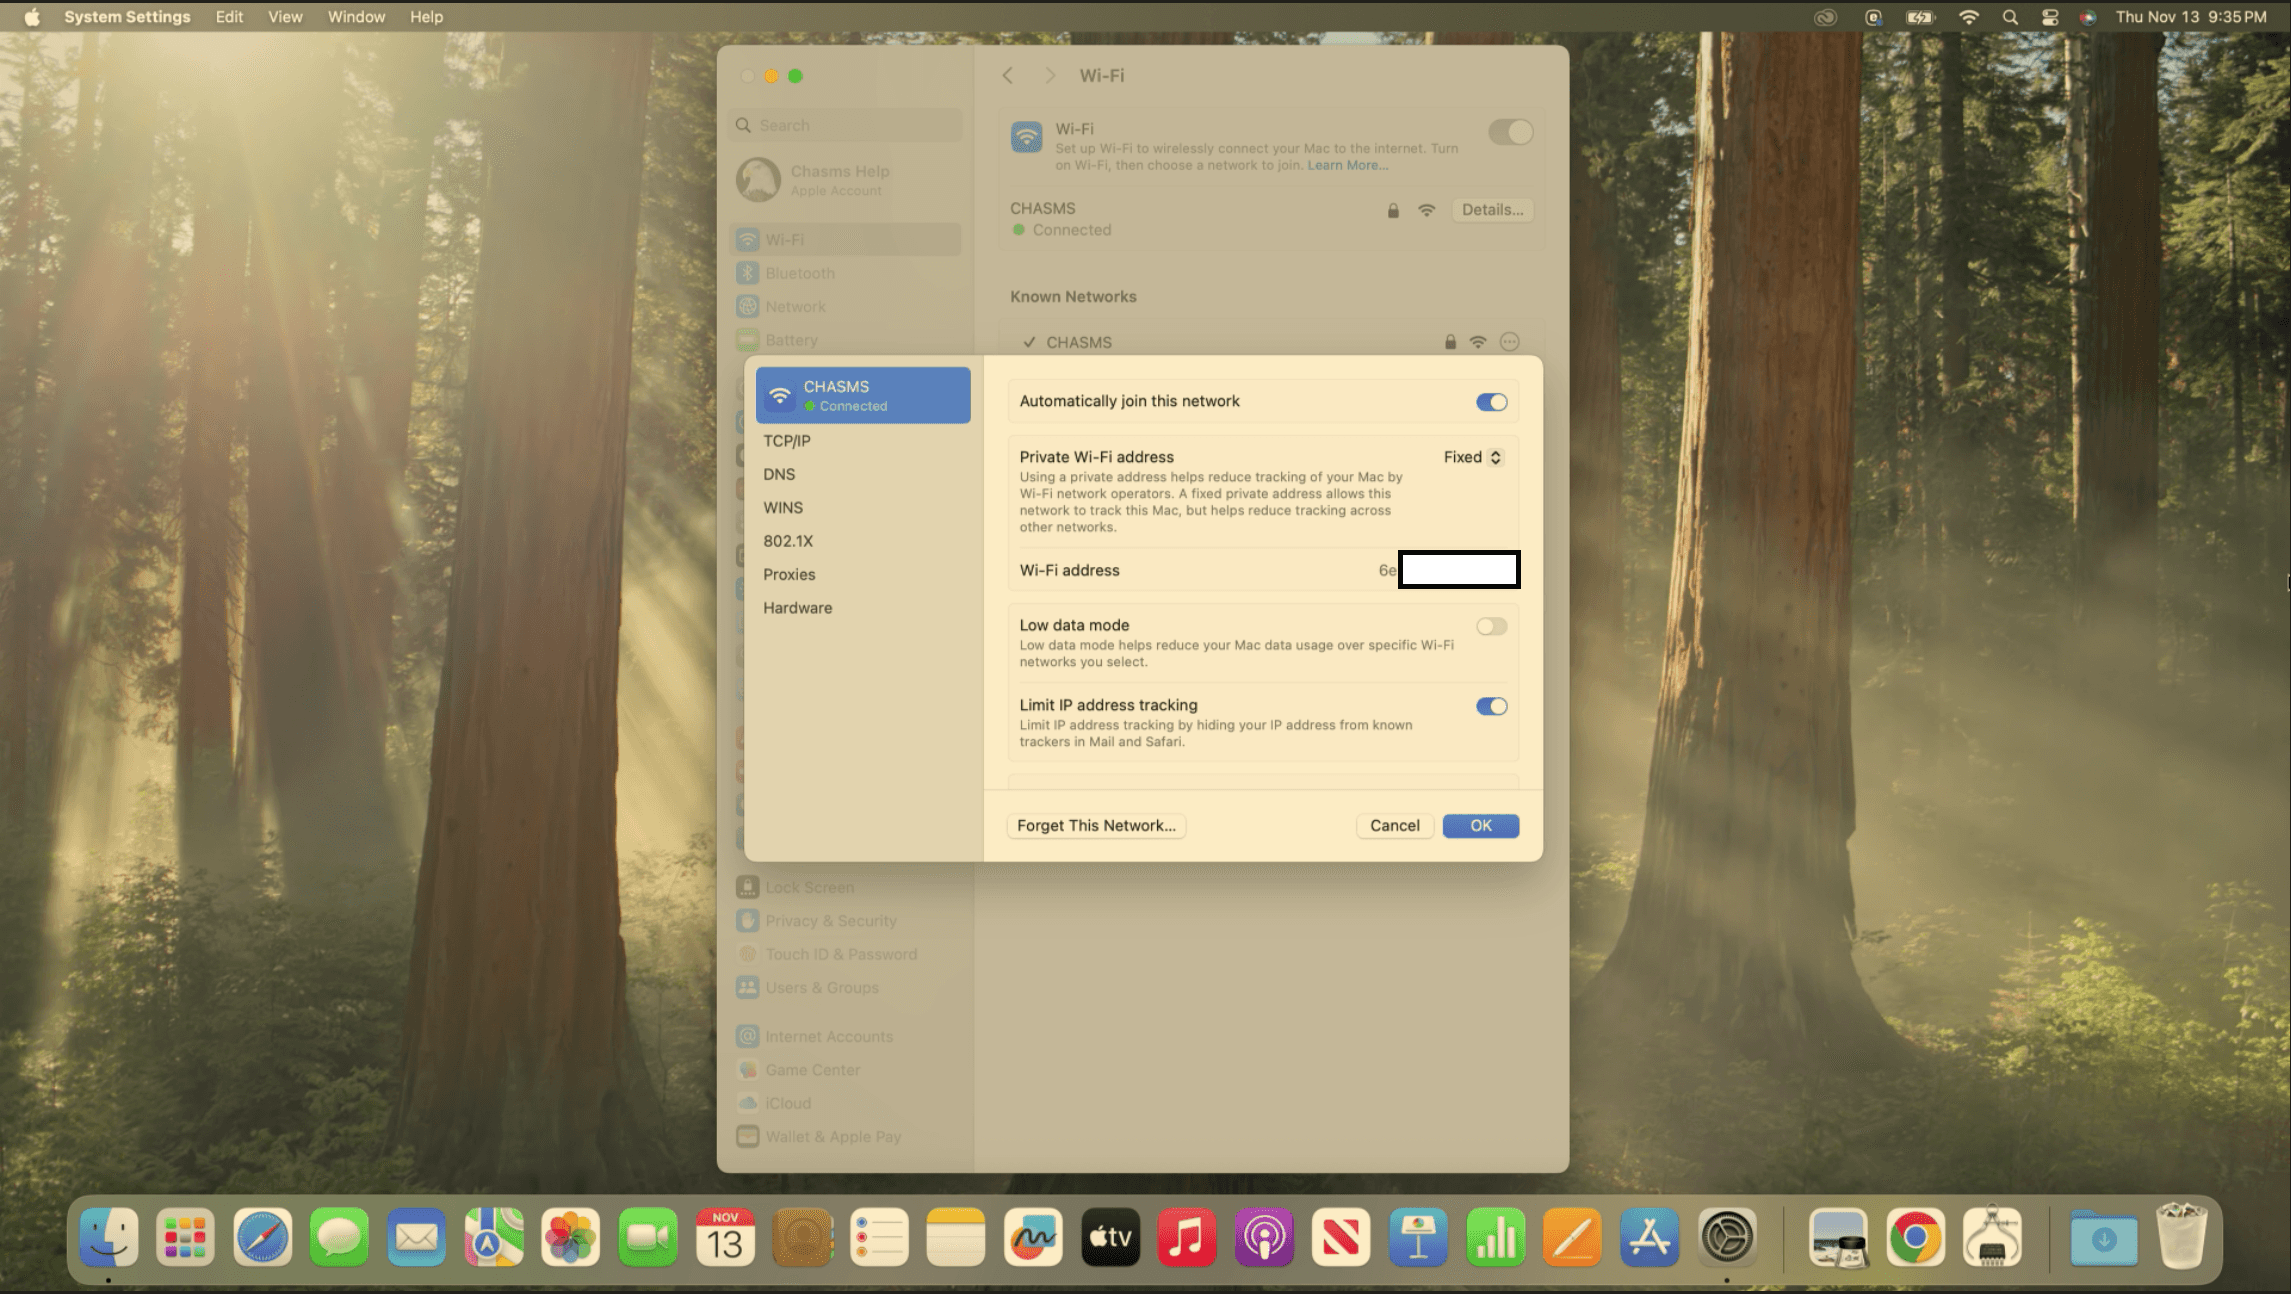Screen dimensions: 2291x1294
Task: Toggle Automatically join this network switch
Action: coord(1491,402)
